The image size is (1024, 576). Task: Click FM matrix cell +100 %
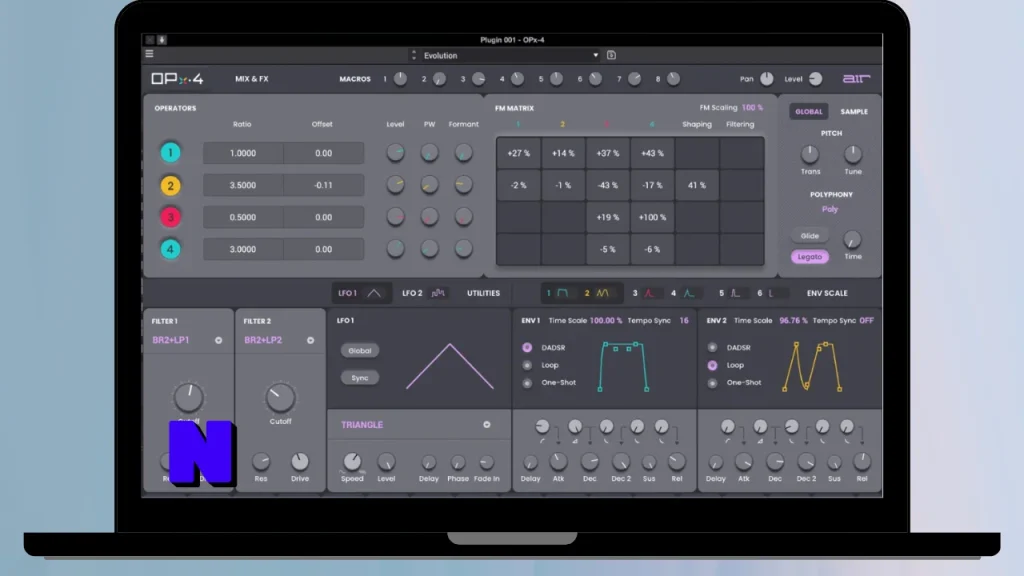(x=652, y=217)
